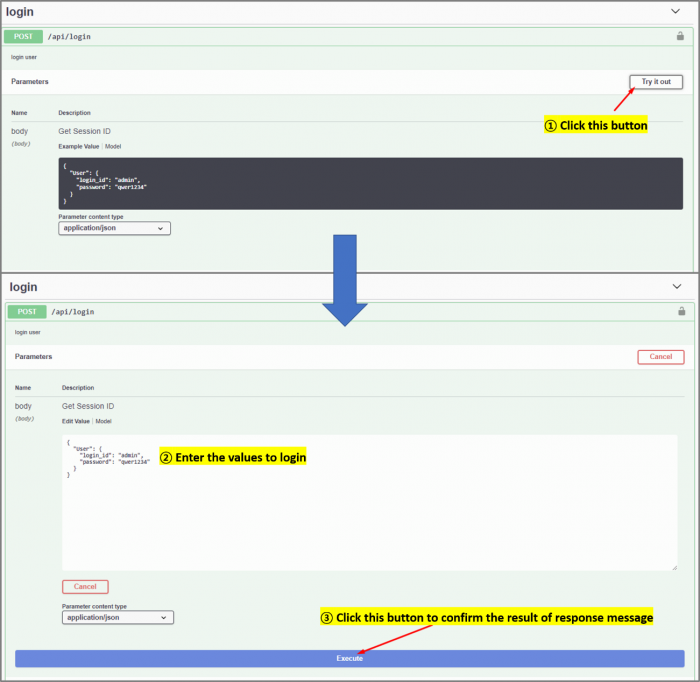Click authorization lock icon above the red Cancel button
The width and height of the screenshot is (700, 682).
[x=681, y=312]
